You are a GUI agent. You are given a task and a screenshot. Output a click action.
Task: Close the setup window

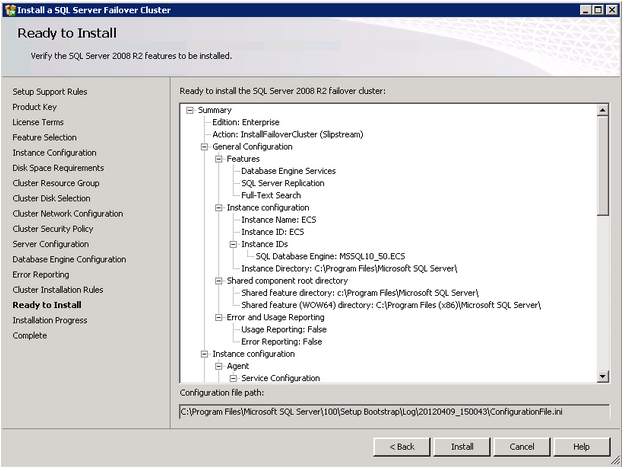pos(612,10)
